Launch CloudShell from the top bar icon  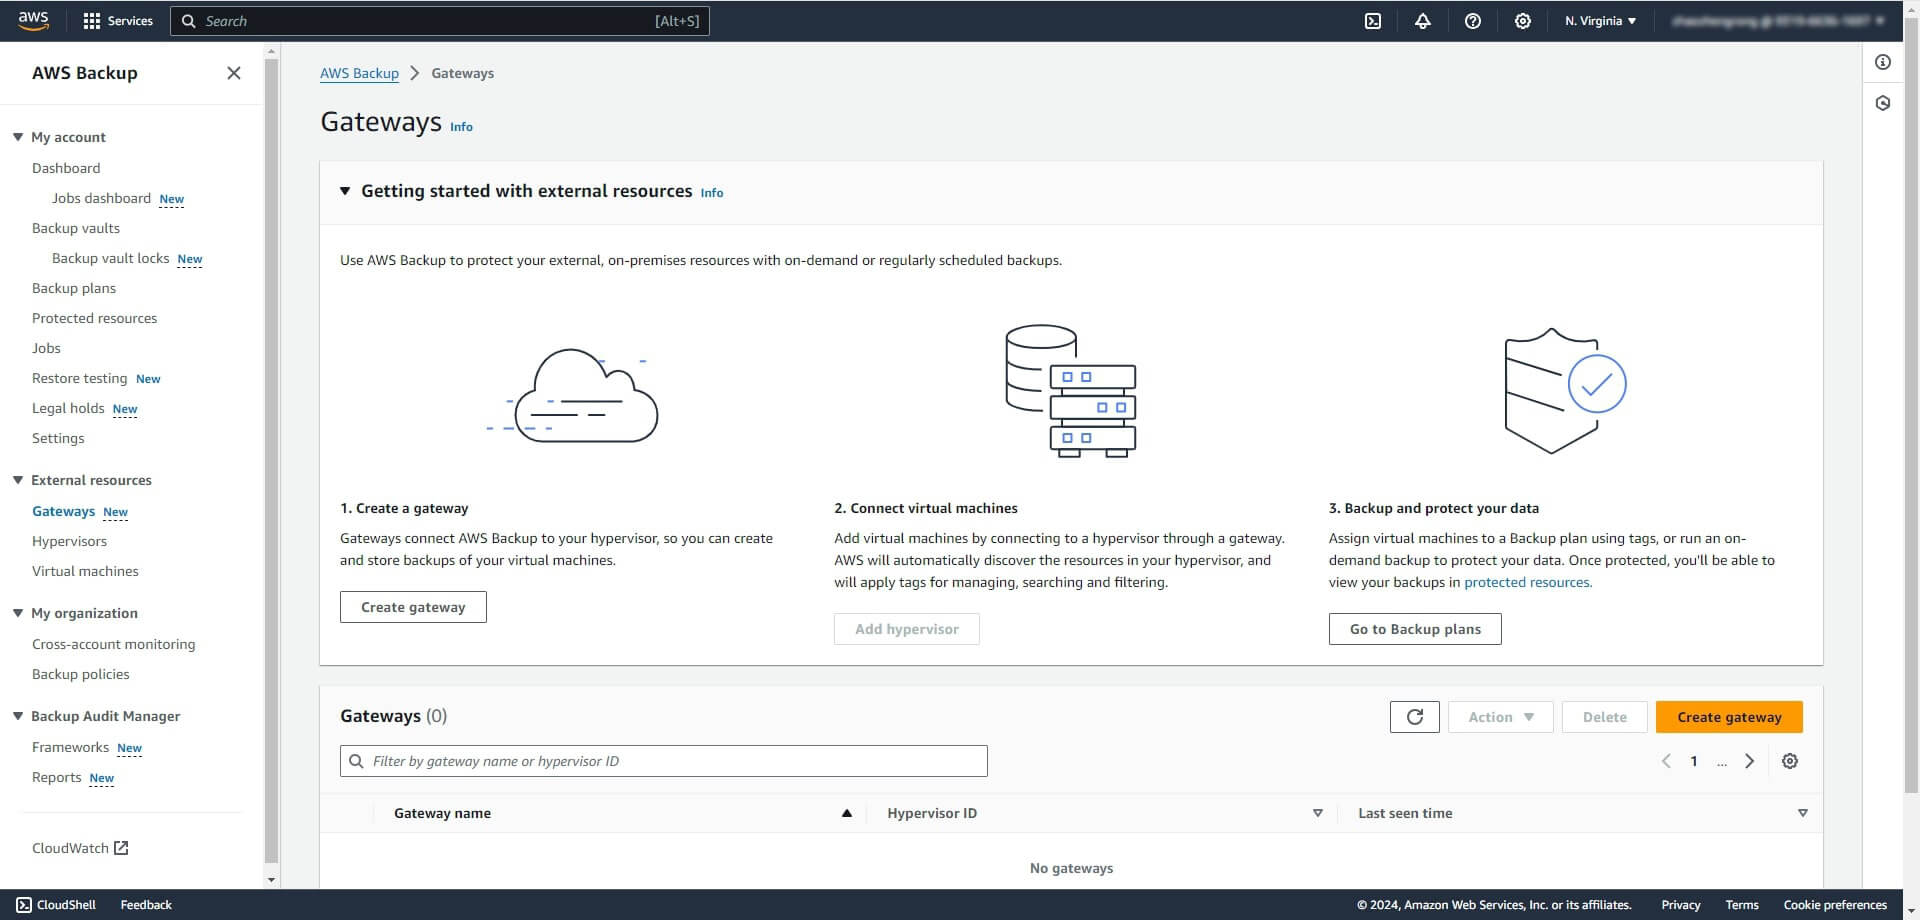click(1373, 21)
